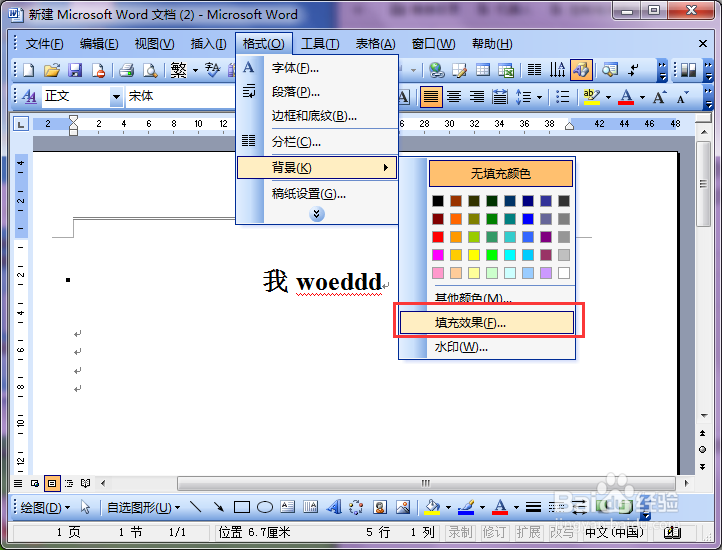Open the Style dropdown showing 正文

click(116, 97)
